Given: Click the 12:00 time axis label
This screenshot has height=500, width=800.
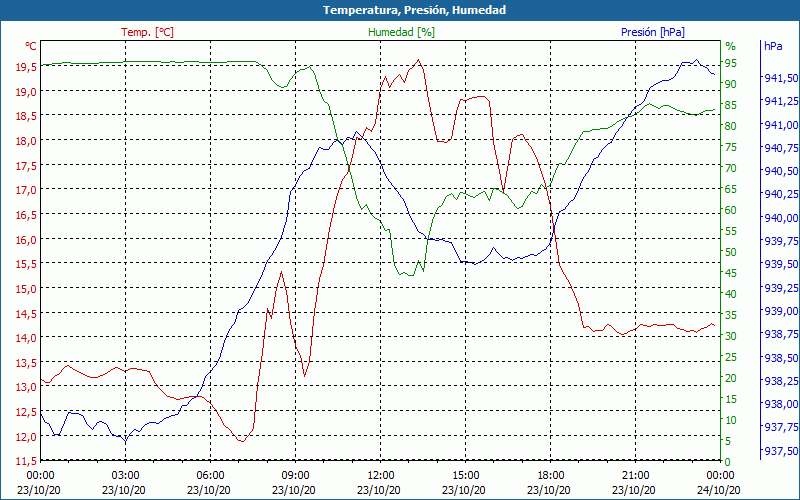Looking at the screenshot, I should click(x=381, y=476).
